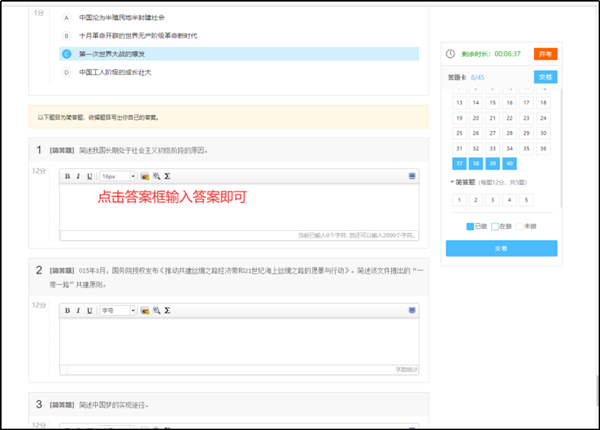Viewport: 600px width, 430px height.
Task: Insert formula (sigma) in question 2 editor
Action: click(x=167, y=310)
